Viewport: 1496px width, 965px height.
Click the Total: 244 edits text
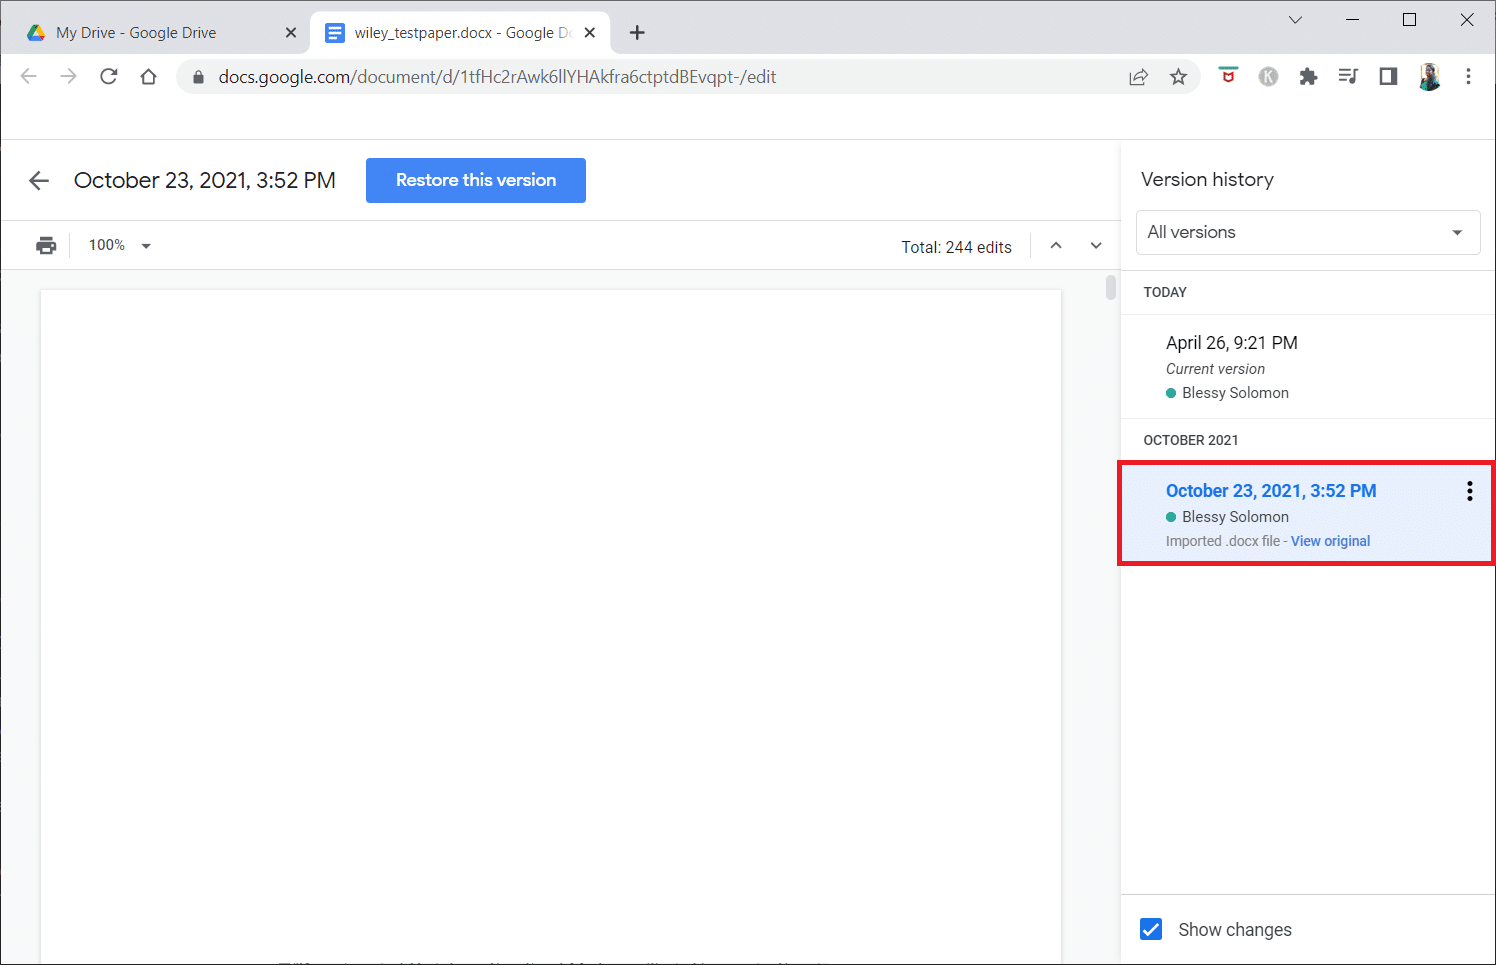(956, 247)
